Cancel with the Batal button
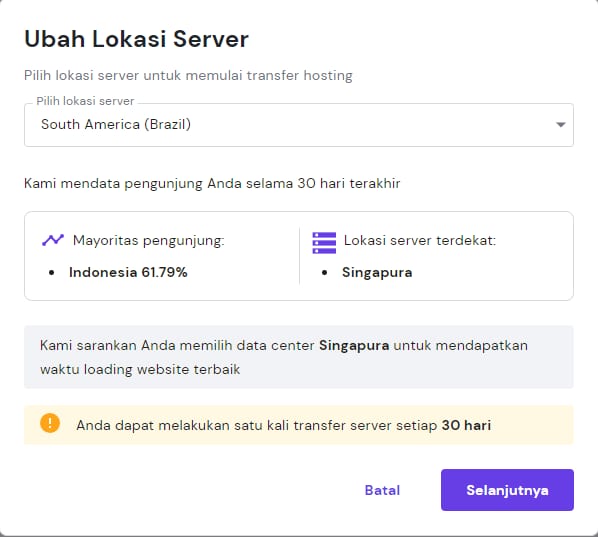 click(x=382, y=490)
